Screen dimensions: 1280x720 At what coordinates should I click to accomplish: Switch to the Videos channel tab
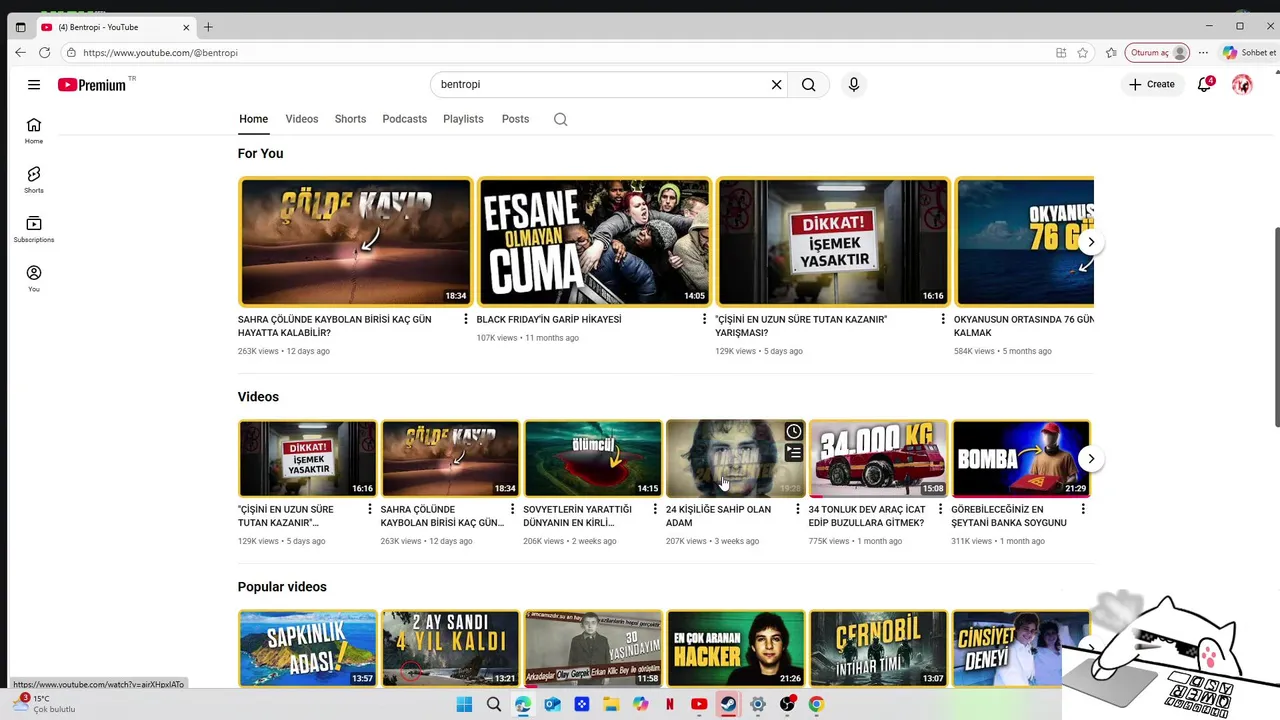pos(302,119)
